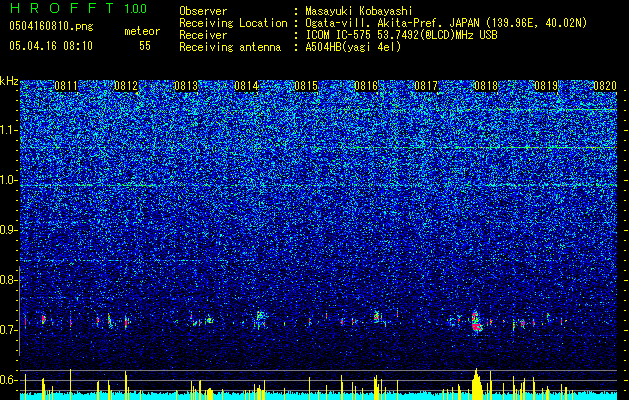Click the 0820 time marker
This screenshot has width=629, height=400.
tap(605, 86)
